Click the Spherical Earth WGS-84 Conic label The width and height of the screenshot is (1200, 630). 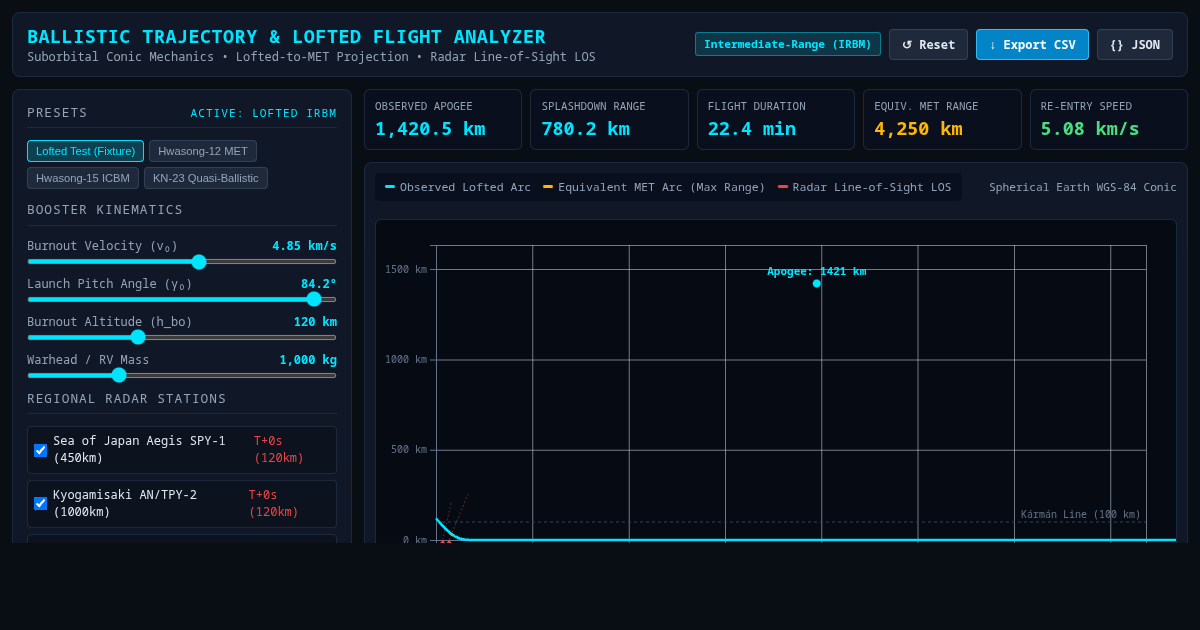point(1083,187)
